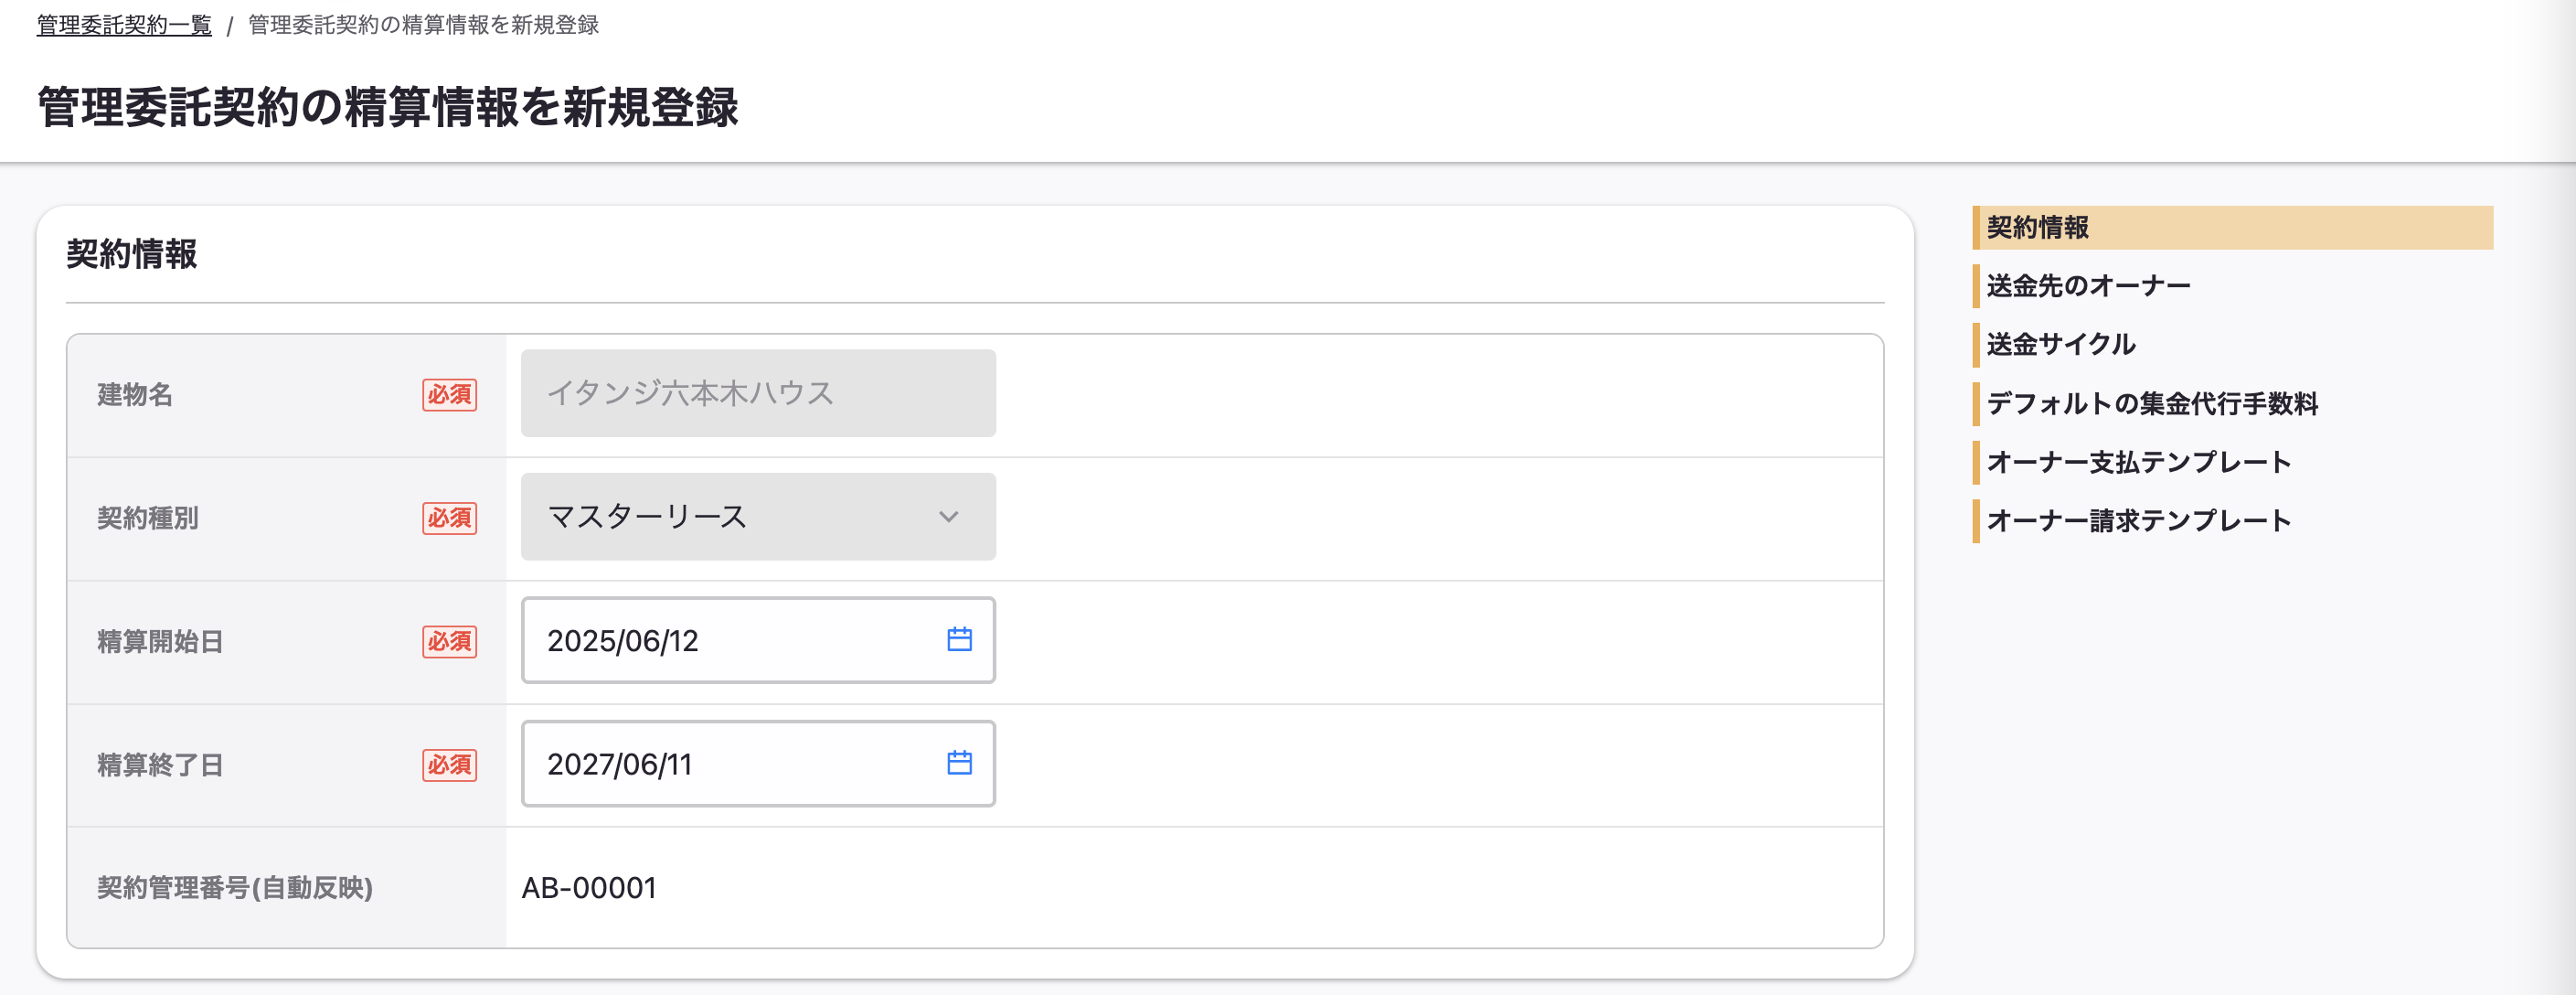Navigate to 送金サイクル section
Screen dimensions: 2576x995
pyautogui.click(x=2060, y=345)
